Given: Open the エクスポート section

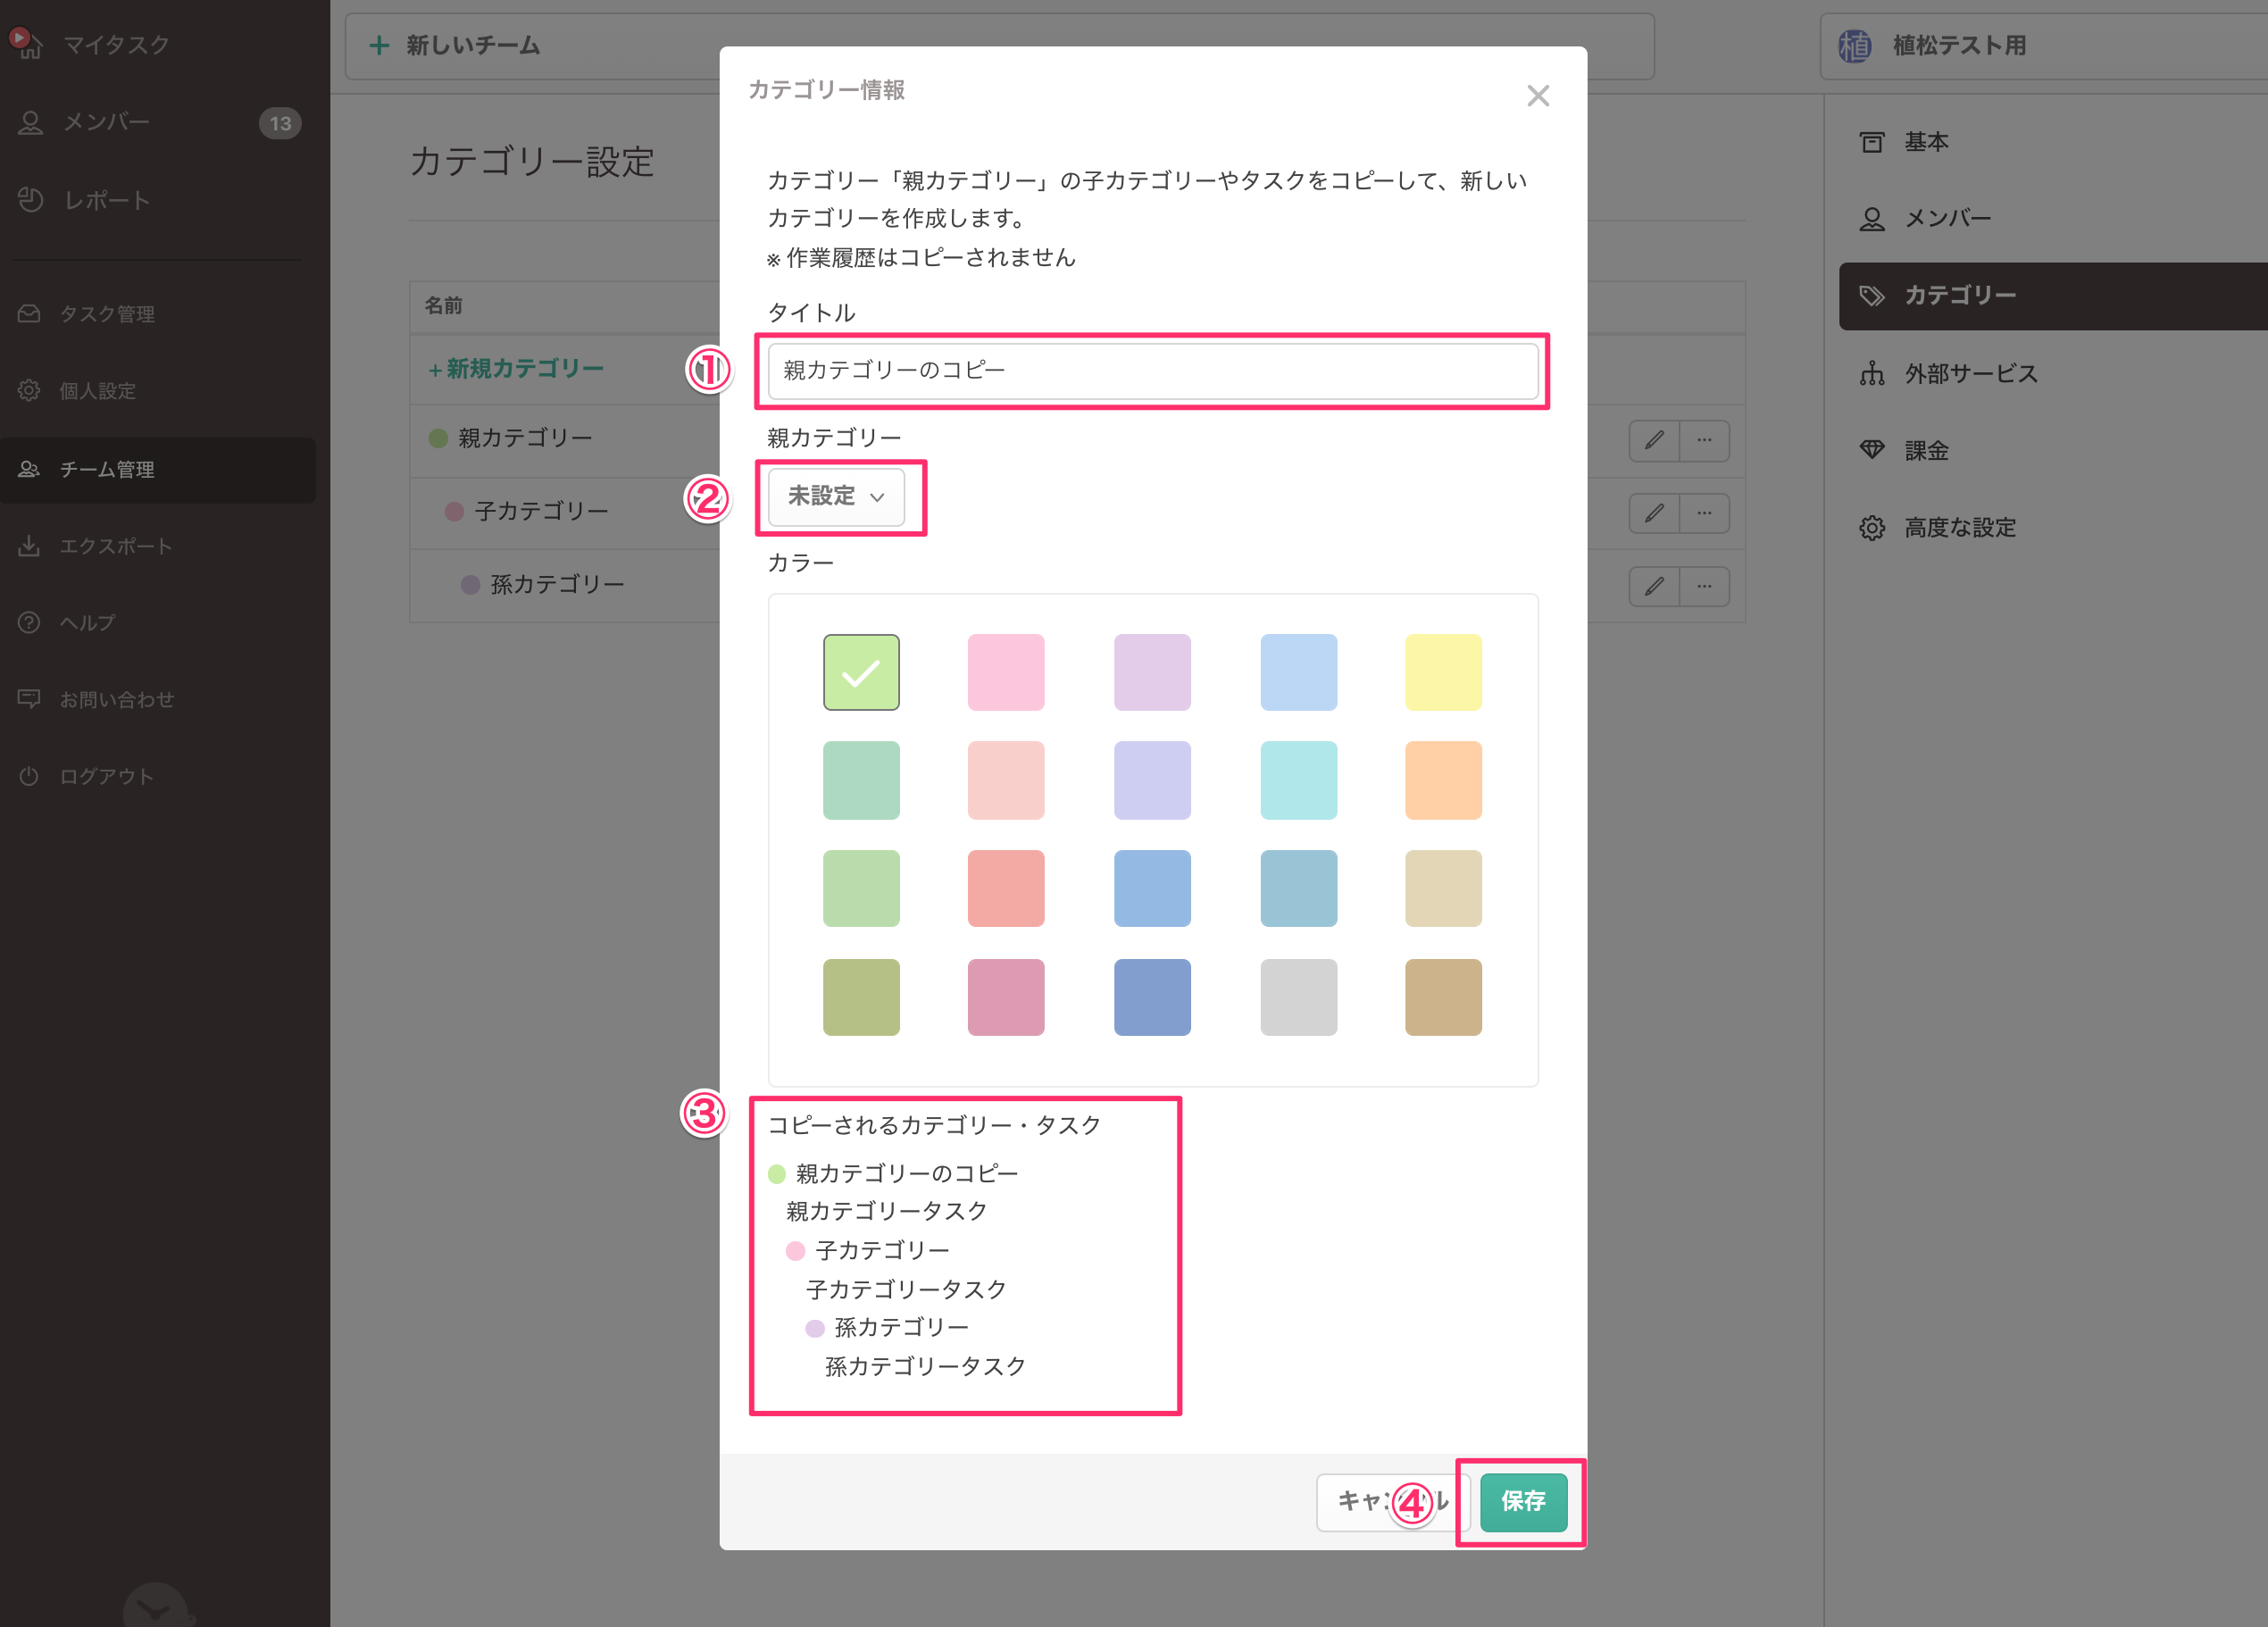Looking at the screenshot, I should click(x=116, y=546).
